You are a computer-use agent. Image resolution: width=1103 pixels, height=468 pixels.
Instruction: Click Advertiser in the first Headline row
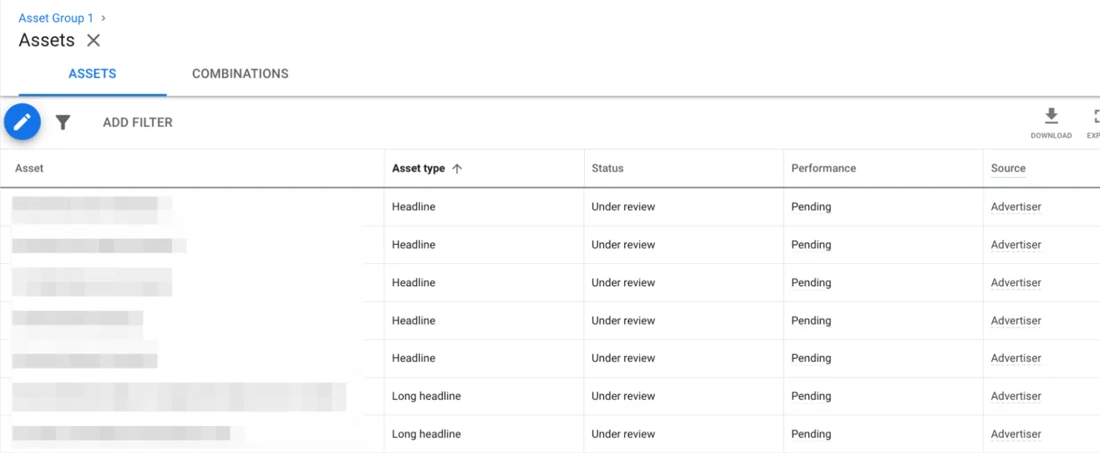[1015, 207]
